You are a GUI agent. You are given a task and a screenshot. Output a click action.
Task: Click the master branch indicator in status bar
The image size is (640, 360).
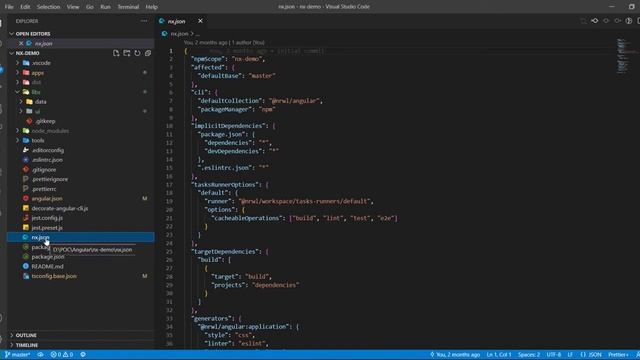pos(18,355)
